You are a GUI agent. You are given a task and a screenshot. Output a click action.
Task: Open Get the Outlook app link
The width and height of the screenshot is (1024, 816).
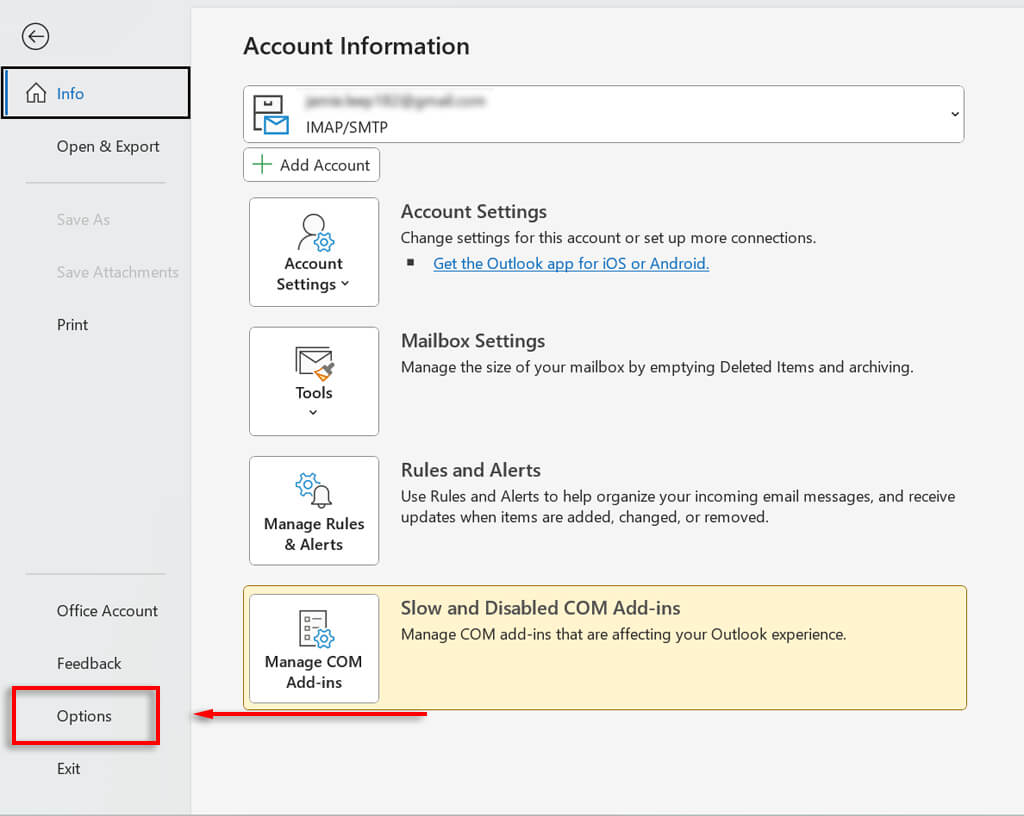(x=571, y=264)
